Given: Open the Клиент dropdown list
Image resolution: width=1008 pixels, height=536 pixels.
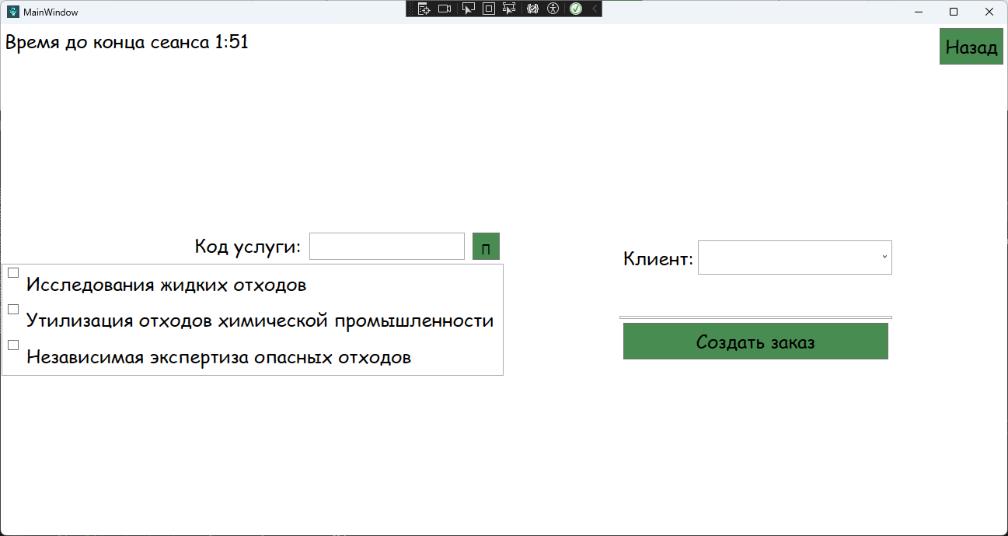Looking at the screenshot, I should coord(795,258).
